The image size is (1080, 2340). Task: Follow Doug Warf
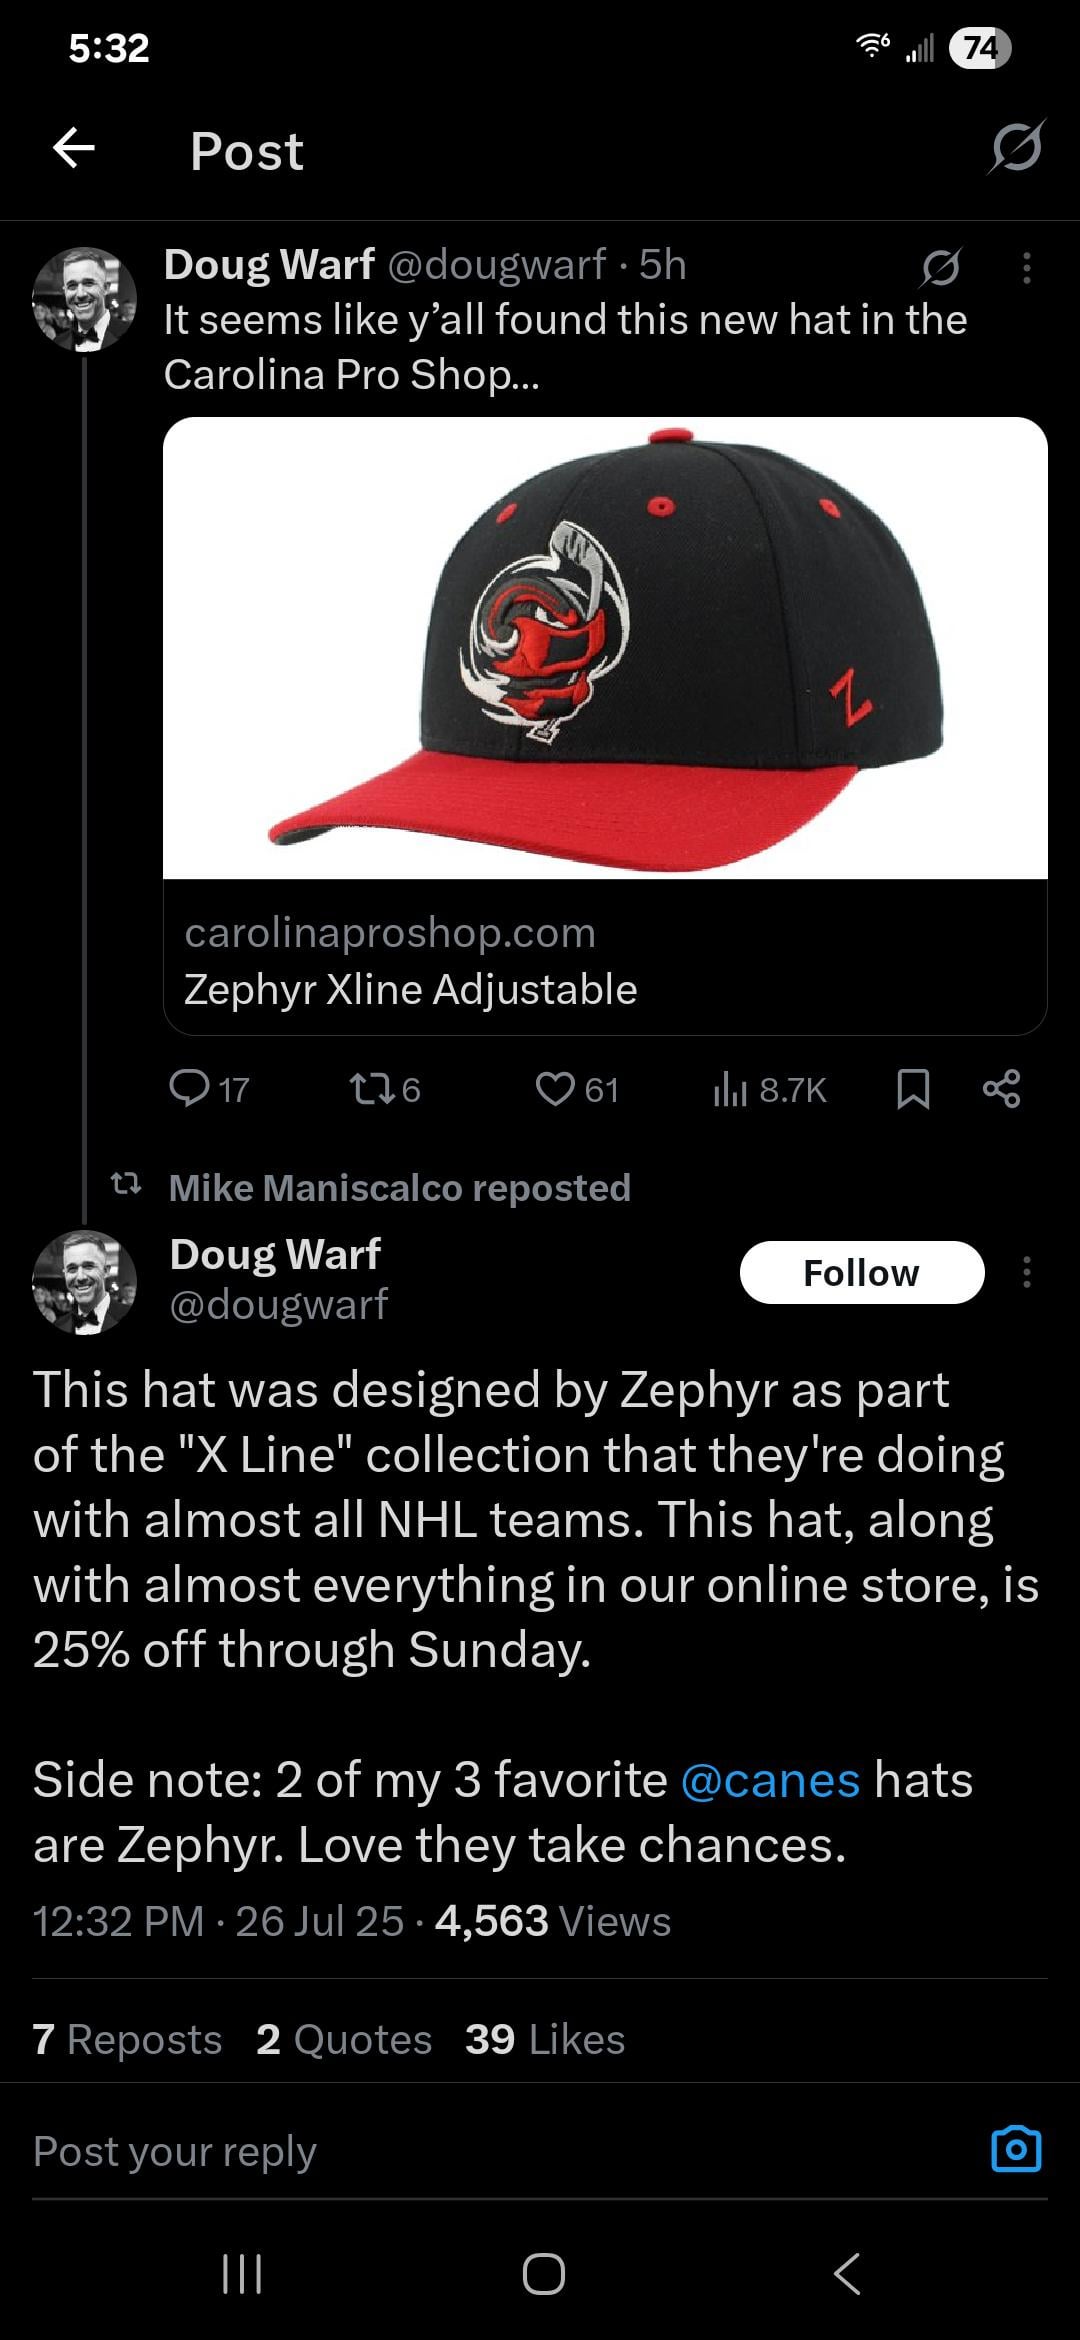(x=861, y=1272)
